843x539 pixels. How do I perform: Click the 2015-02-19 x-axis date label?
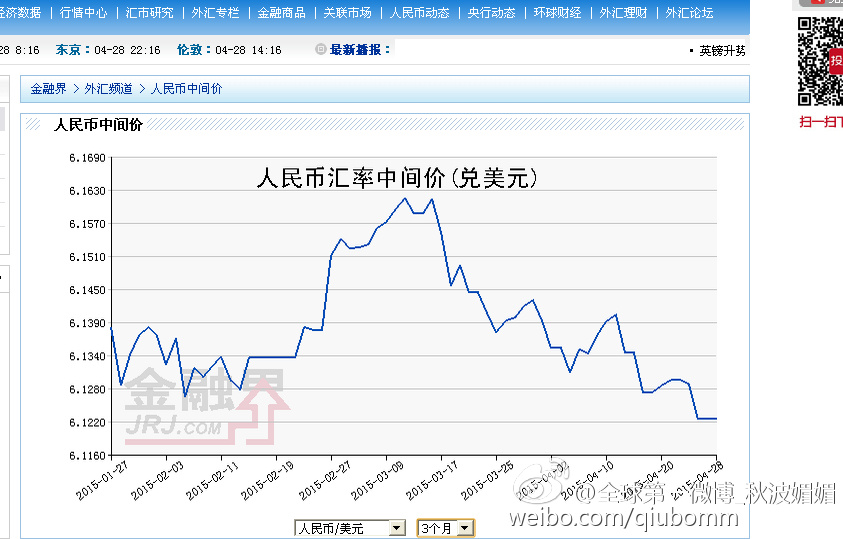click(267, 480)
